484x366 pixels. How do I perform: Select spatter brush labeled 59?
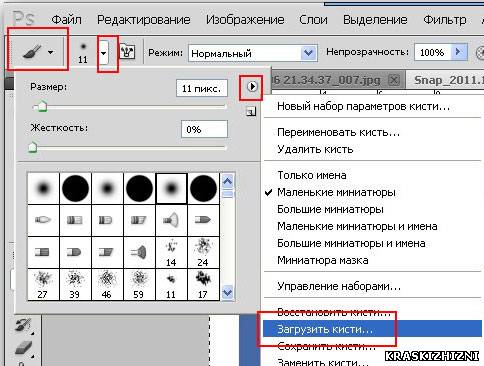tap(139, 284)
